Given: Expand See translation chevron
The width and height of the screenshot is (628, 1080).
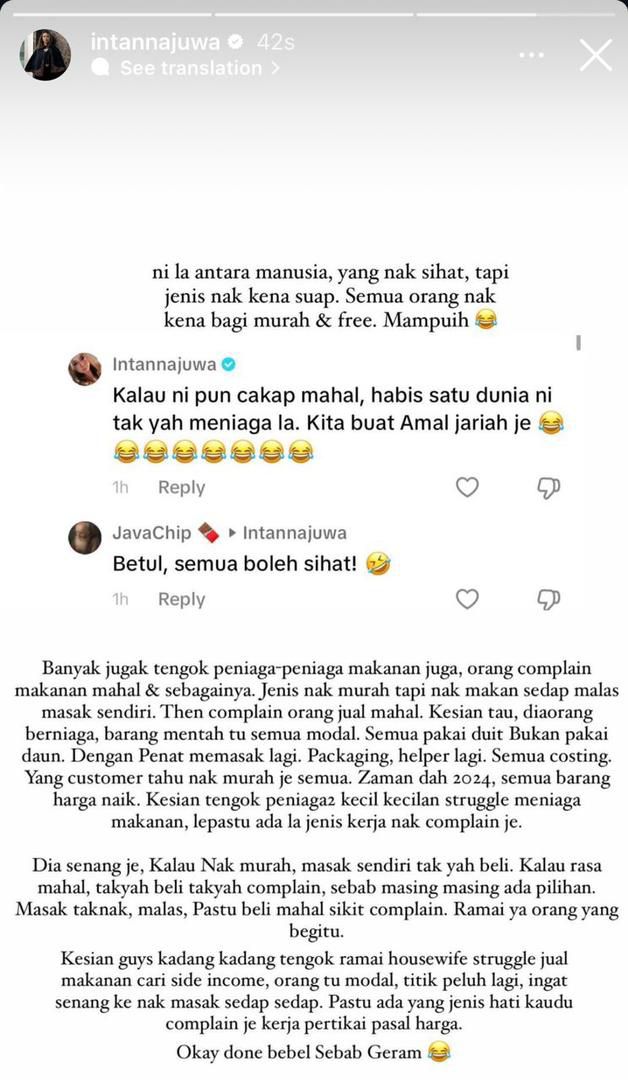Looking at the screenshot, I should [275, 68].
